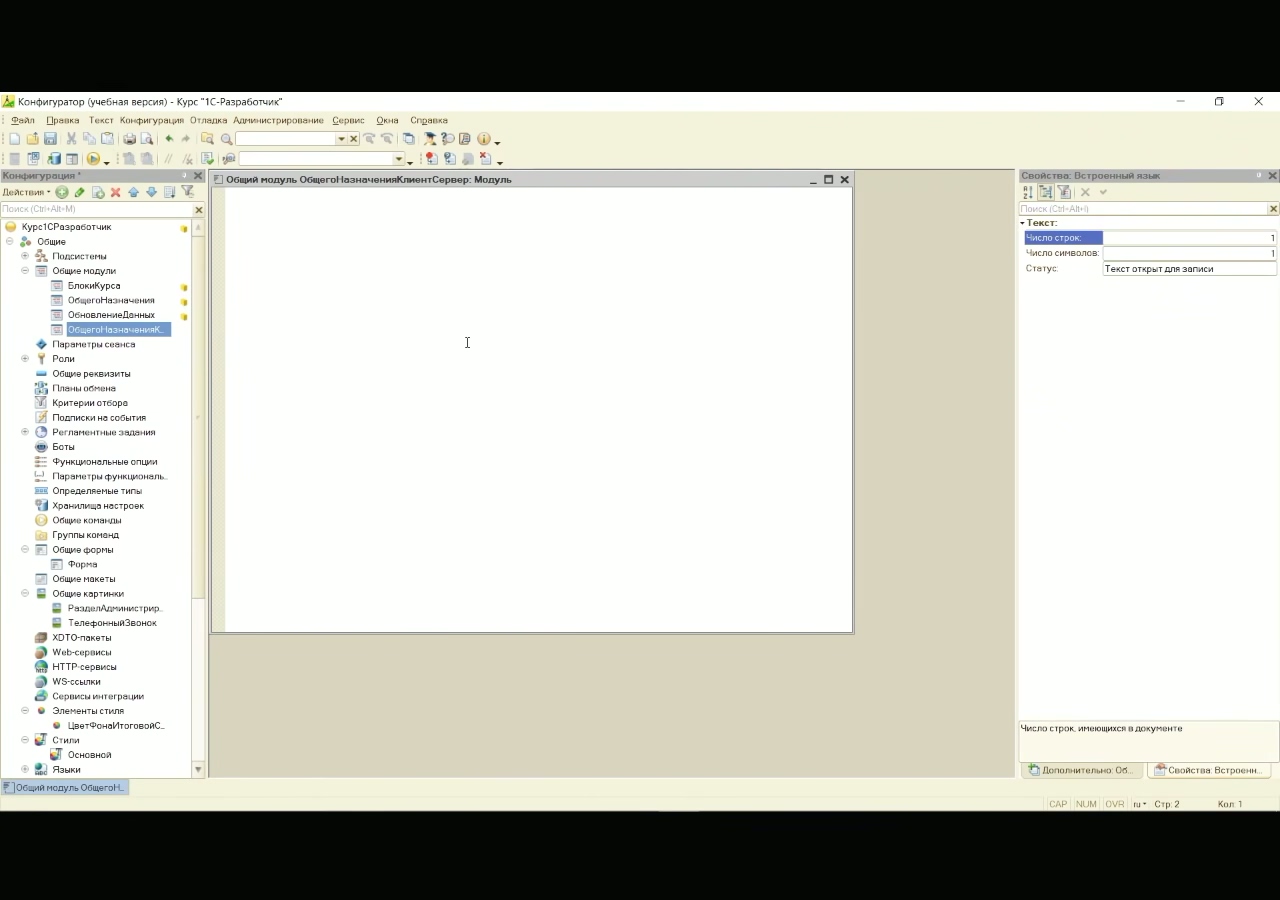Select the ТелефонныйЗвонок picture item
The width and height of the screenshot is (1280, 900).
(x=112, y=623)
